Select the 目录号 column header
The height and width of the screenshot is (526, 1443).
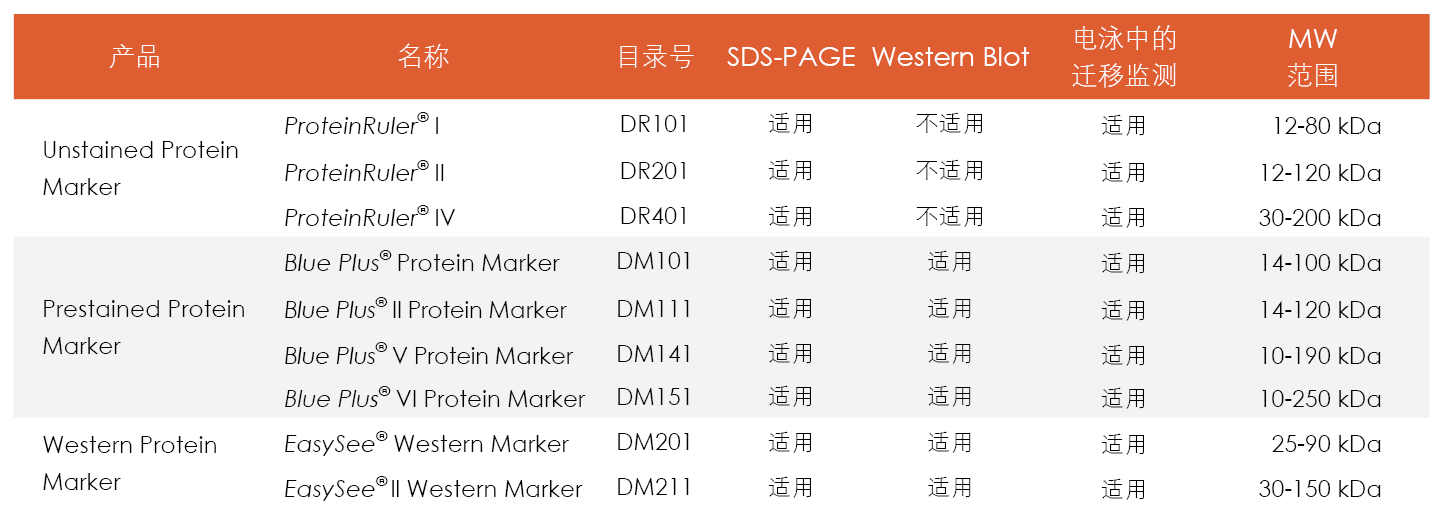(654, 57)
